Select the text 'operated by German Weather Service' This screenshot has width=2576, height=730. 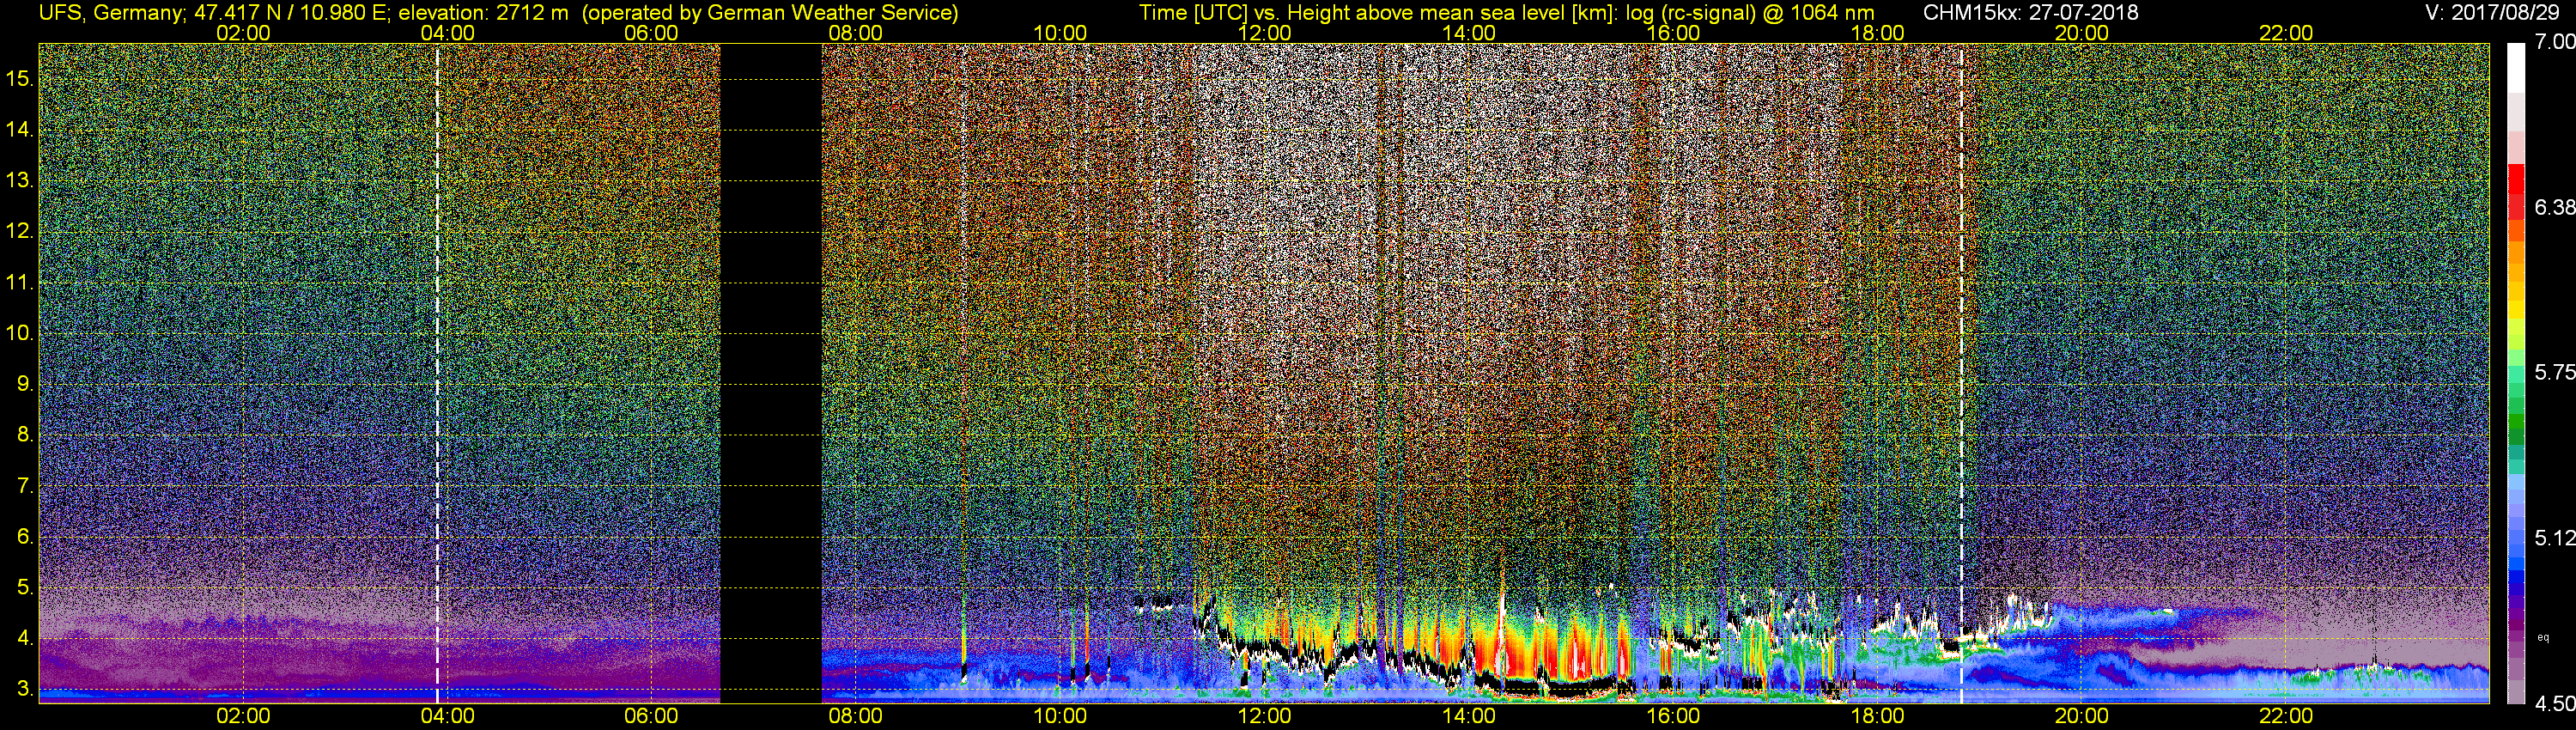pos(769,12)
